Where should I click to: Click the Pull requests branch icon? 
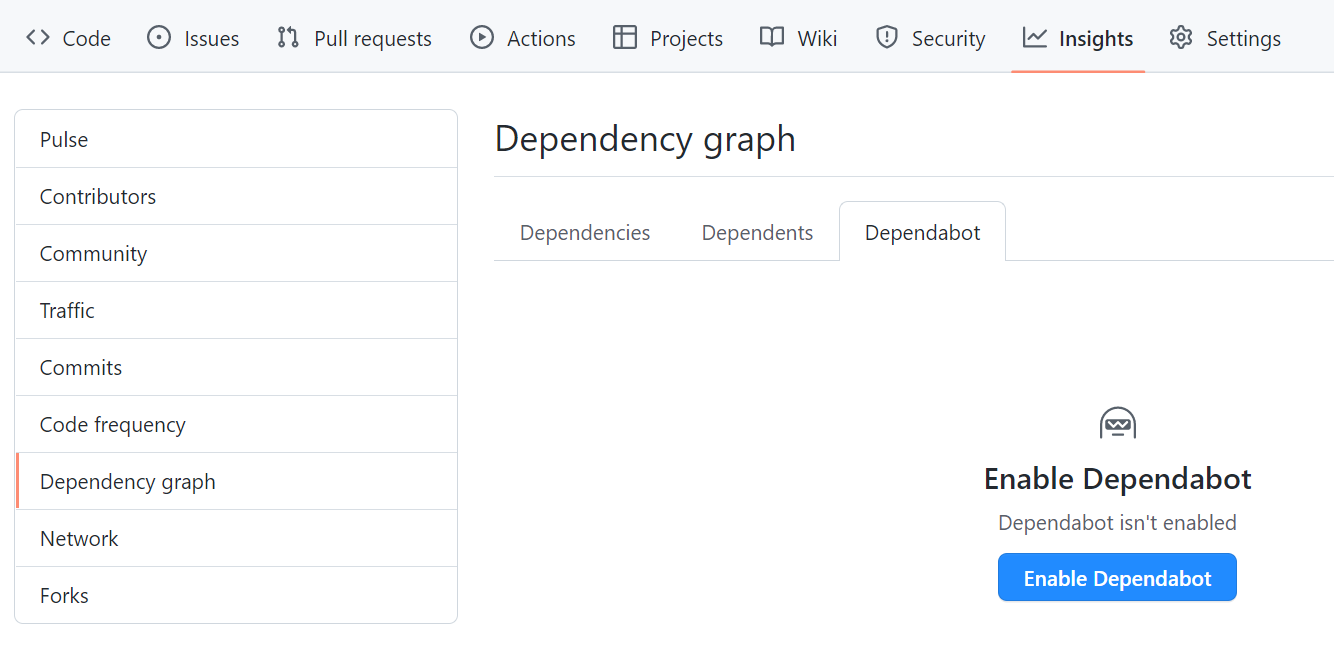288,38
